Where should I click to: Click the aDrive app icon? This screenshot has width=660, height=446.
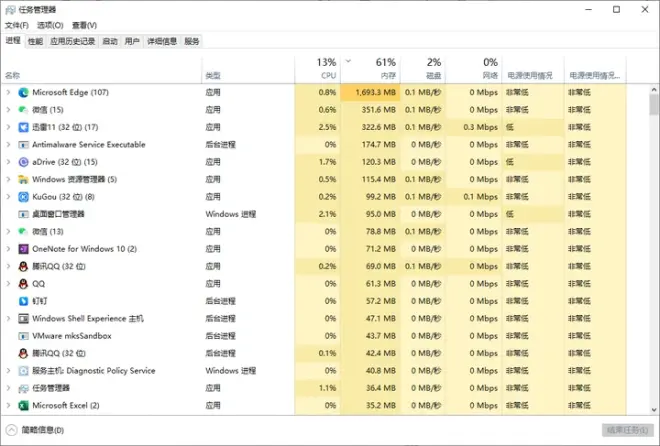click(23, 162)
